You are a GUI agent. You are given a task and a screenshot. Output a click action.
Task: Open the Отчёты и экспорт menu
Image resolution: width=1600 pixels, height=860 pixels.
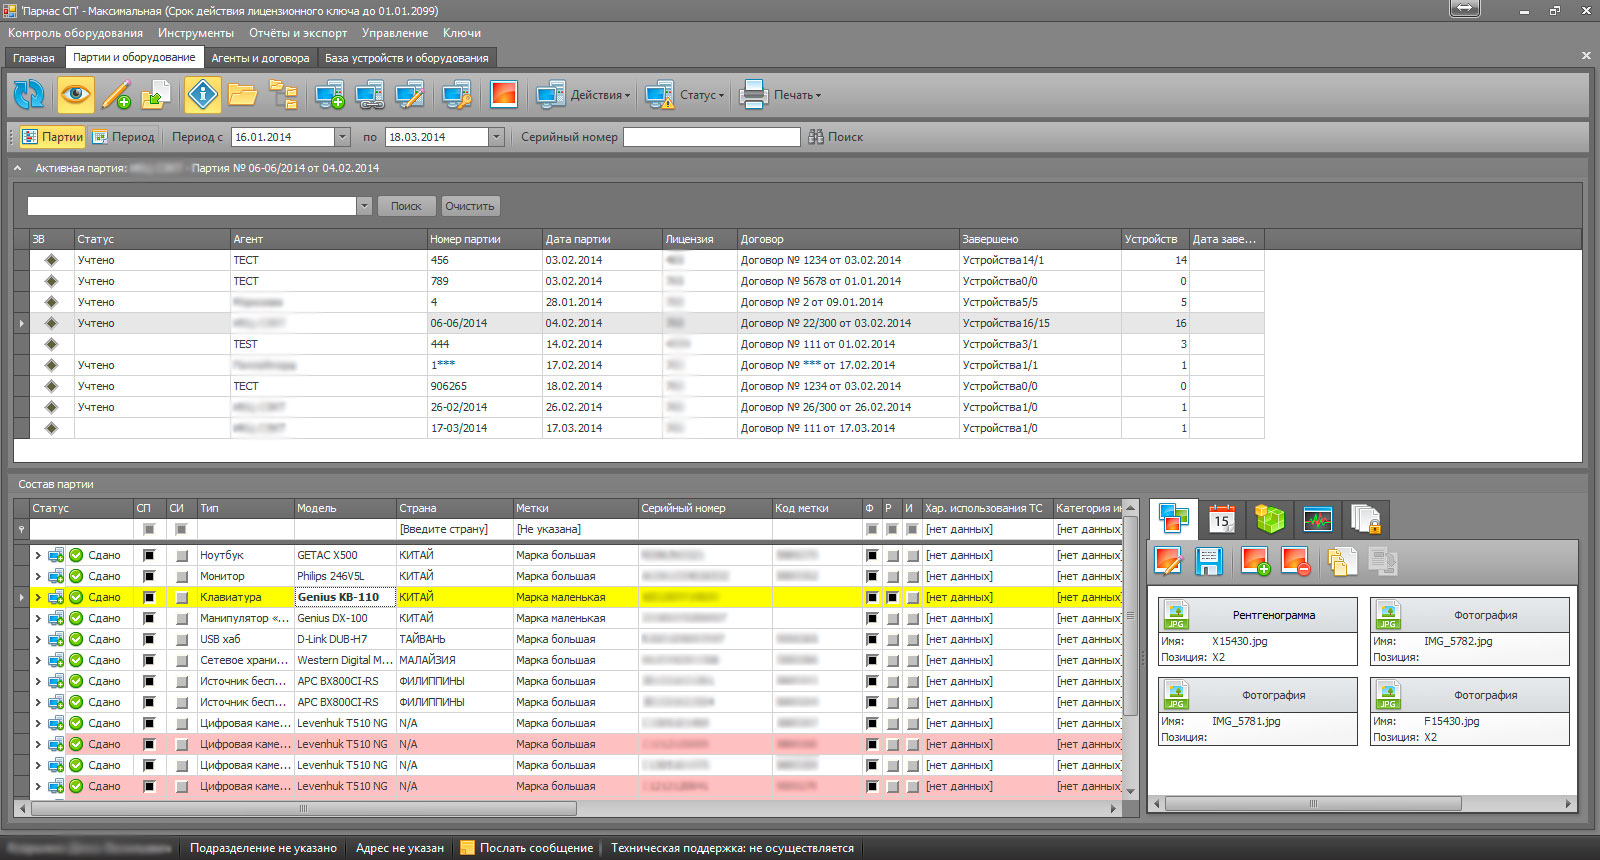[x=298, y=33]
